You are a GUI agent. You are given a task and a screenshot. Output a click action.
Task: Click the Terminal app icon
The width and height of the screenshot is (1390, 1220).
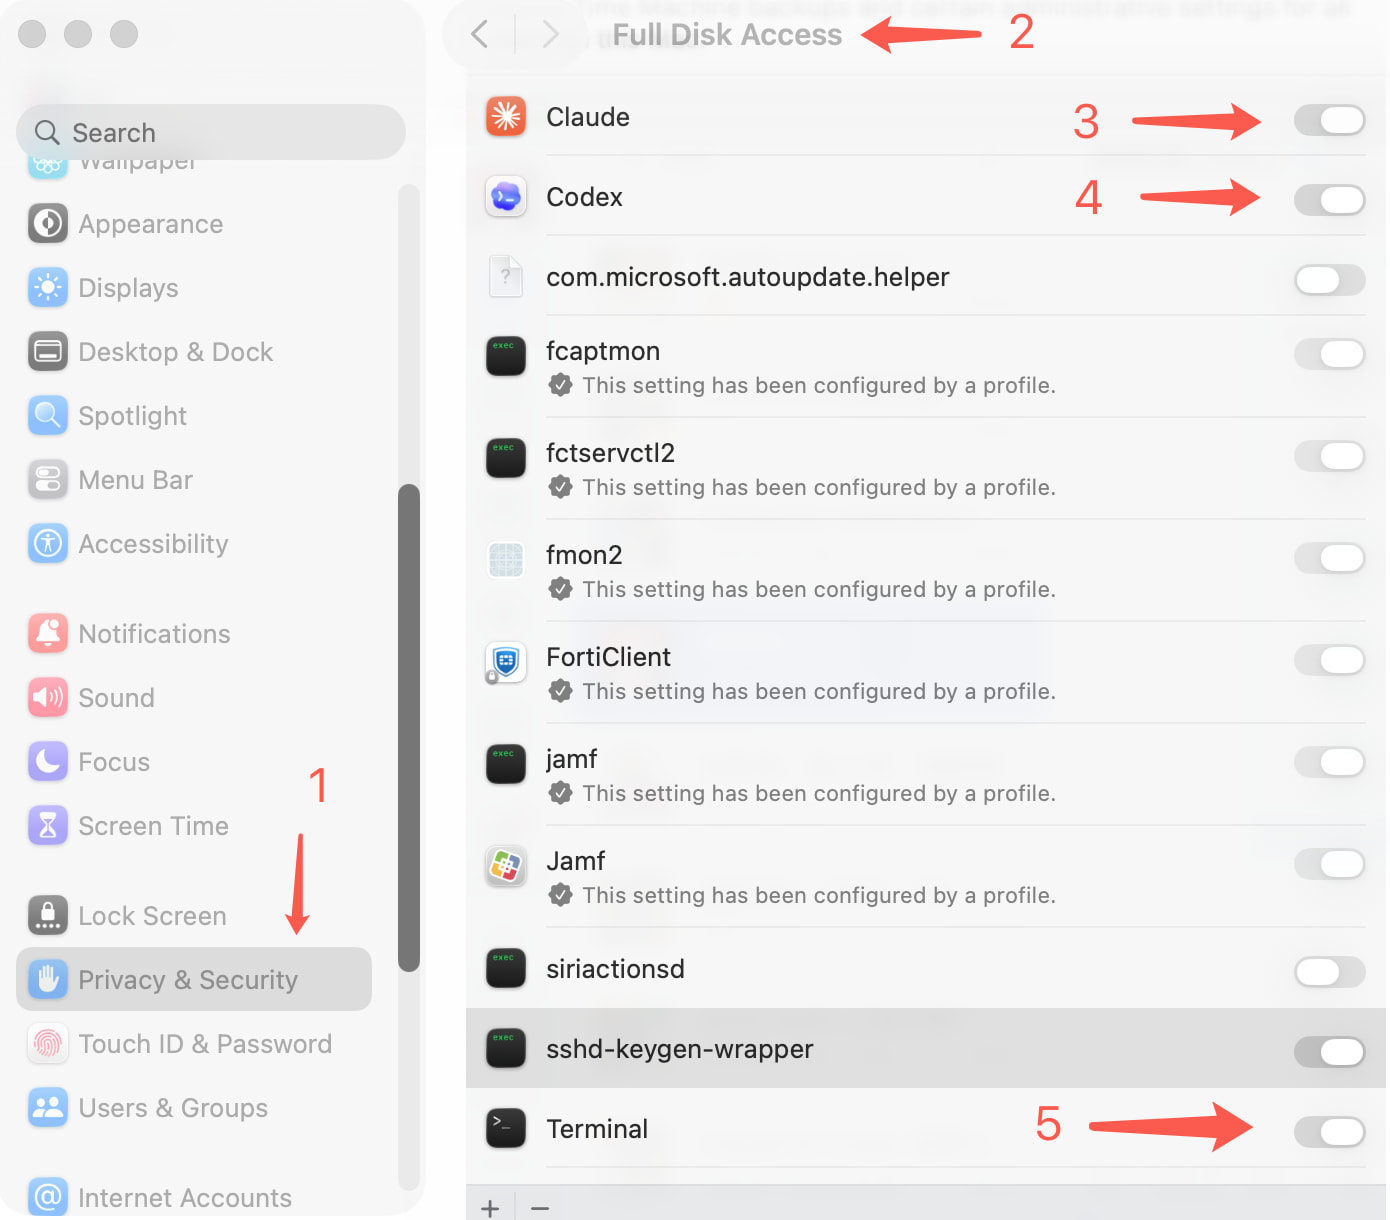click(506, 1128)
